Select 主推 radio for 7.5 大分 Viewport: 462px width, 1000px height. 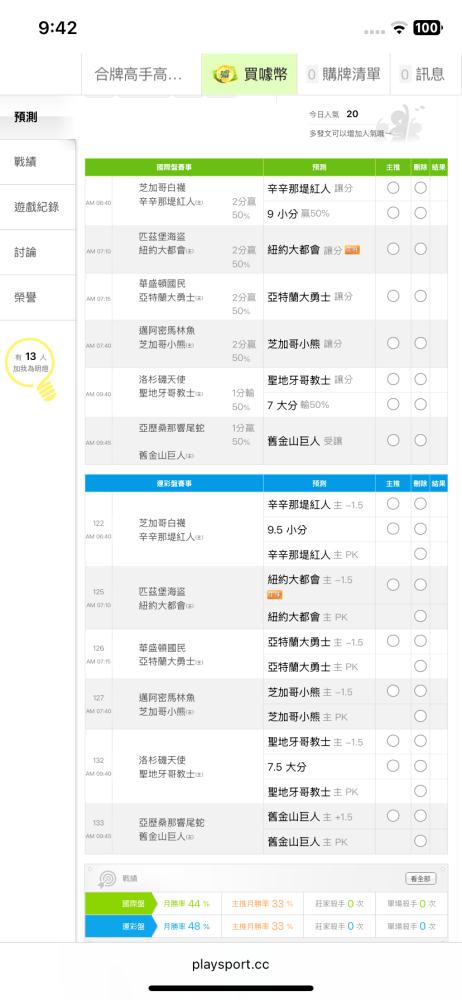(393, 765)
